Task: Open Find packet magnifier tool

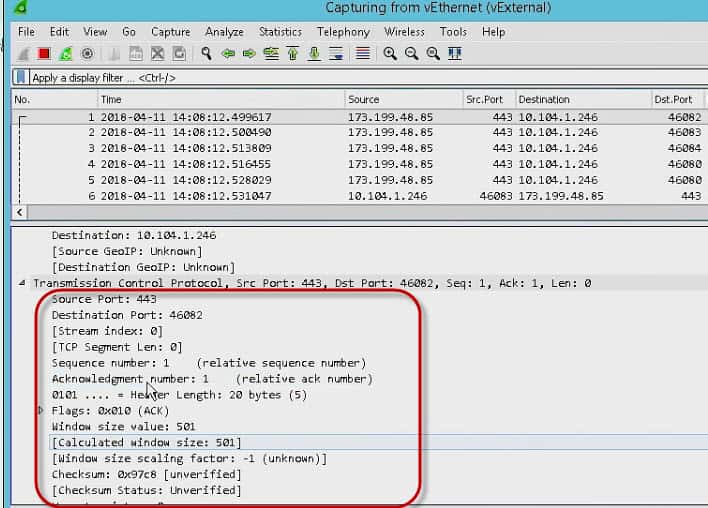Action: point(206,54)
